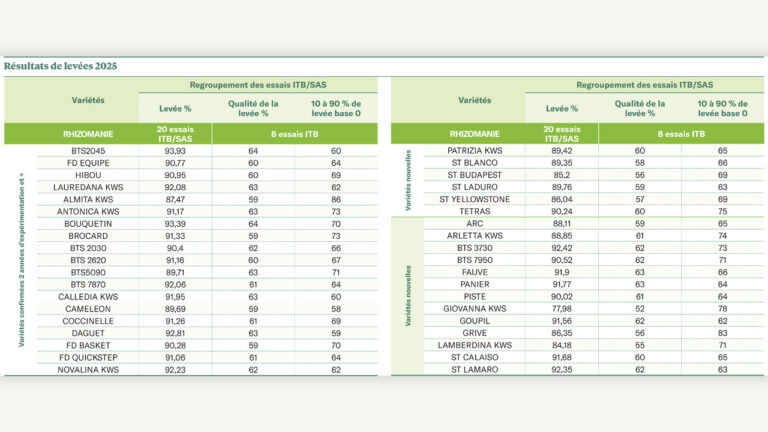768x432 pixels.
Task: Click ST LADURO variety name
Action: 475,187
